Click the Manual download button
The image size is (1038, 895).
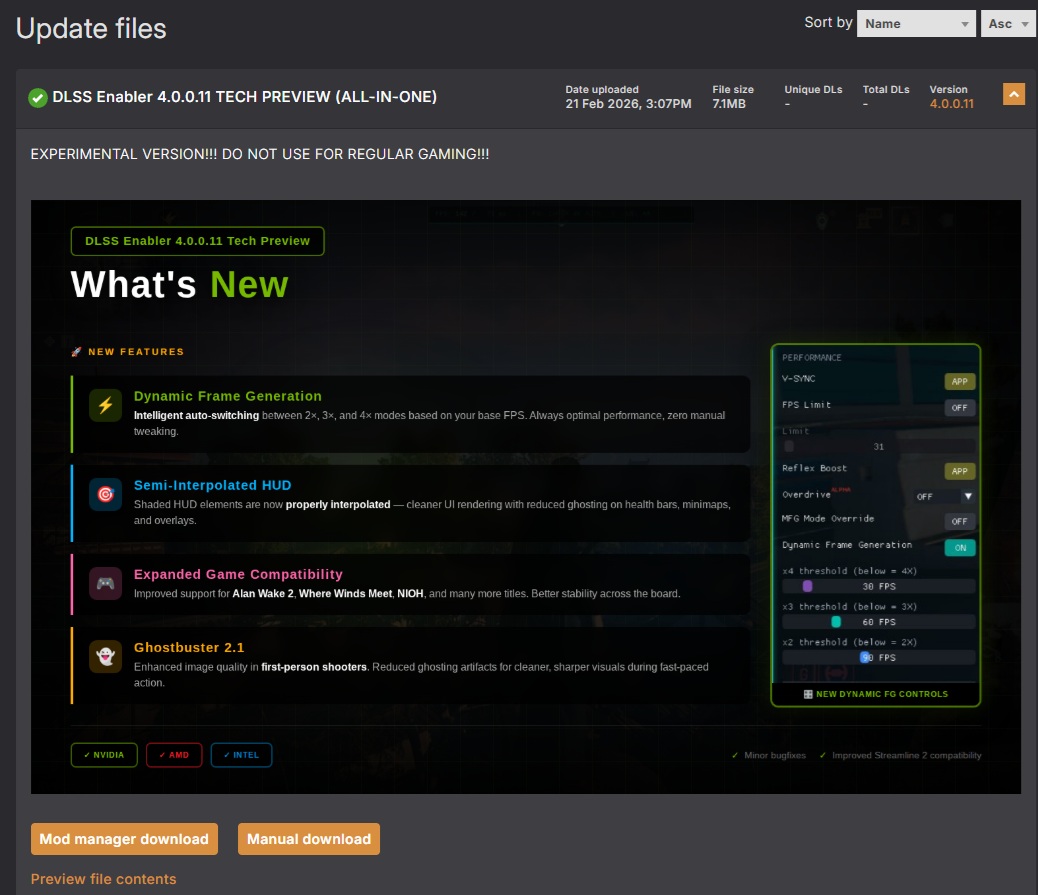point(309,839)
